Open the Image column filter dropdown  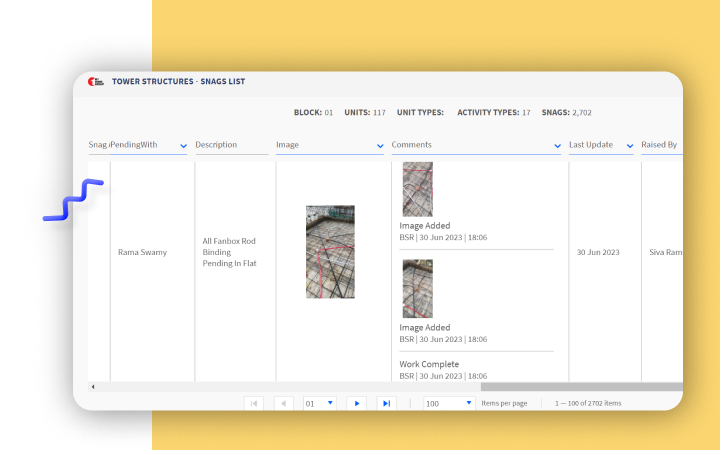380,146
